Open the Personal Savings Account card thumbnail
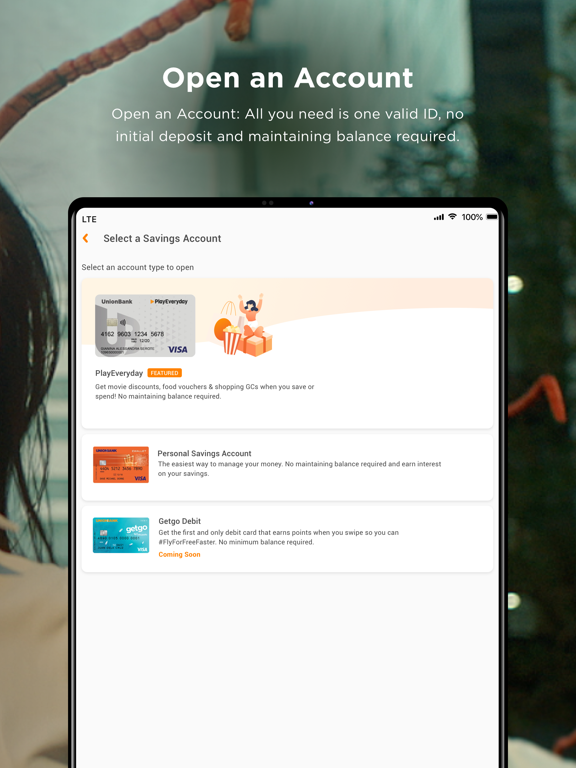The width and height of the screenshot is (576, 768). pyautogui.click(x=121, y=465)
